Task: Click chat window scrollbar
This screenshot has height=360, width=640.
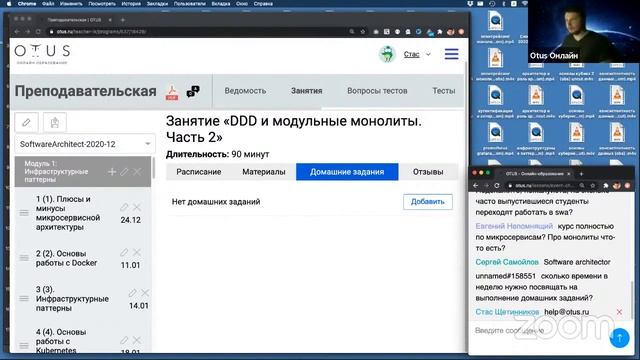Action: tap(632, 299)
